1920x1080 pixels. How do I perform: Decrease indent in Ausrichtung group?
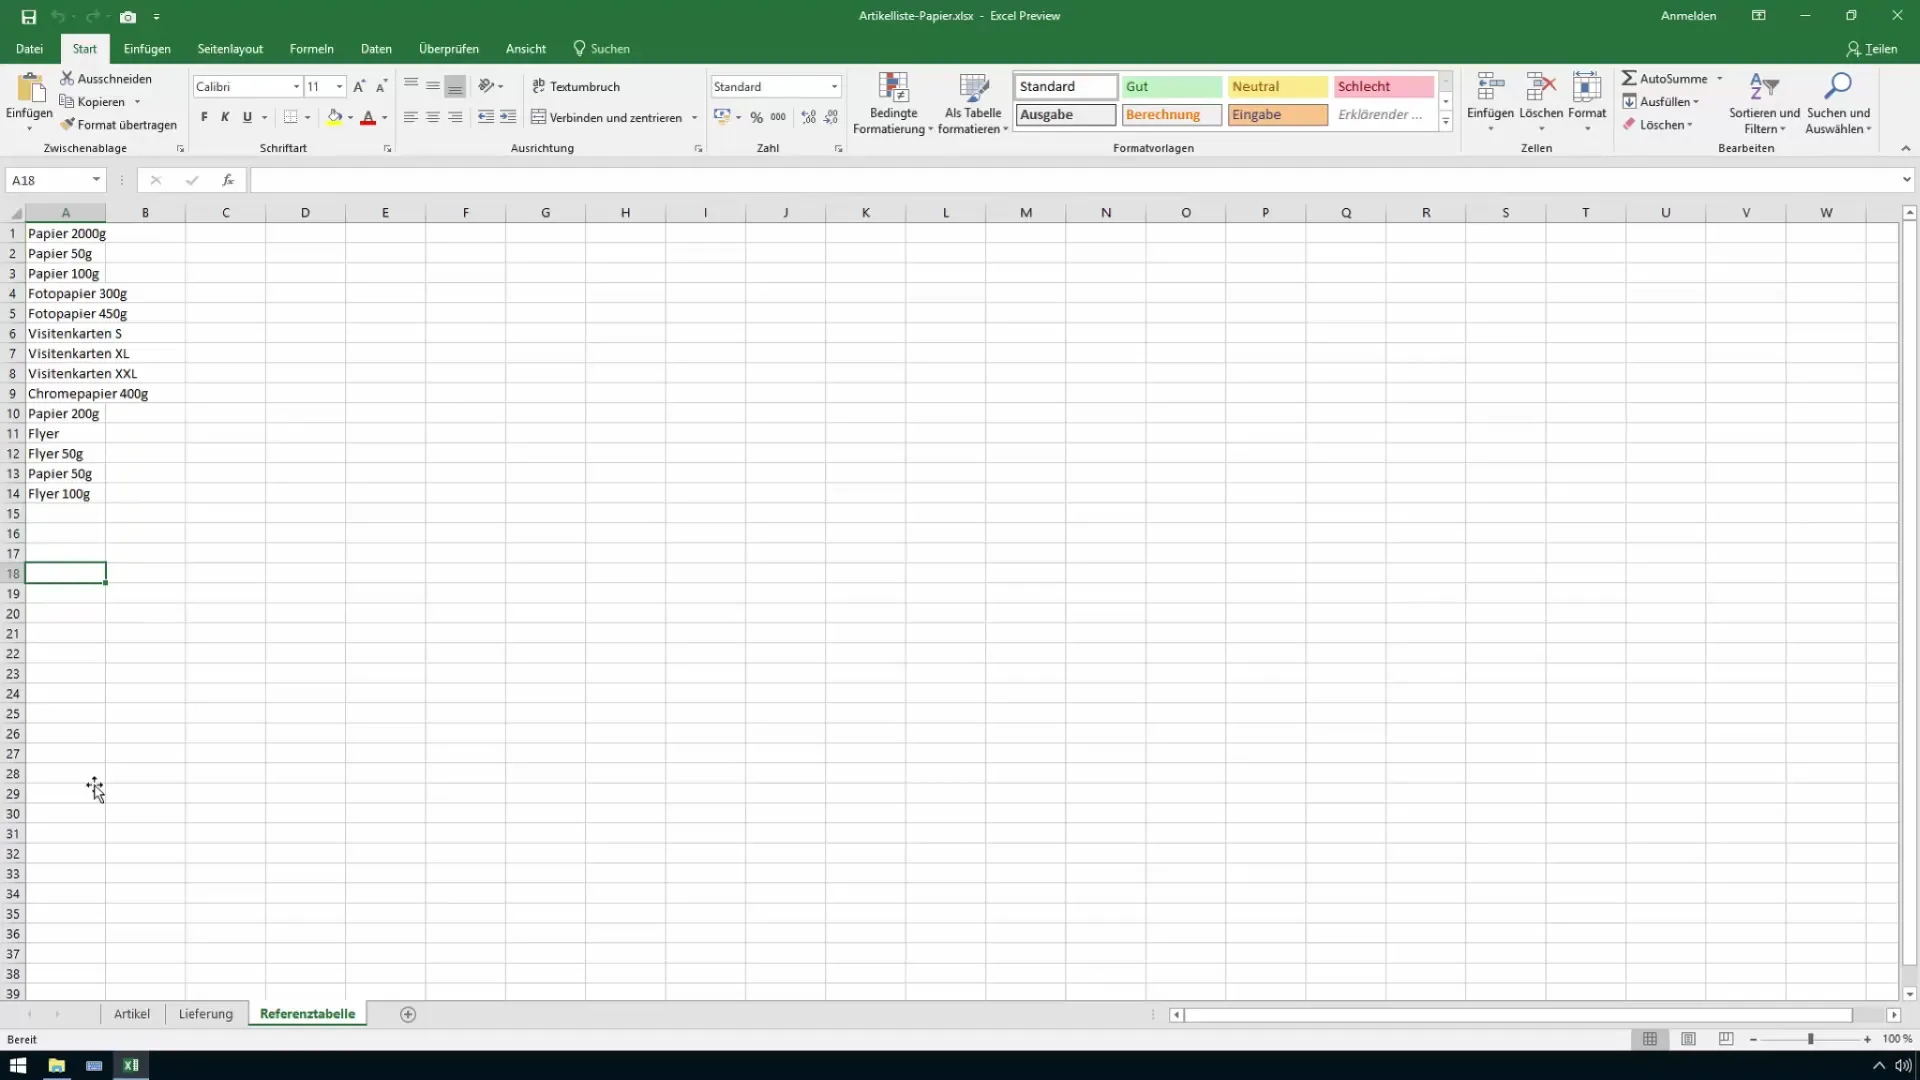coord(486,117)
